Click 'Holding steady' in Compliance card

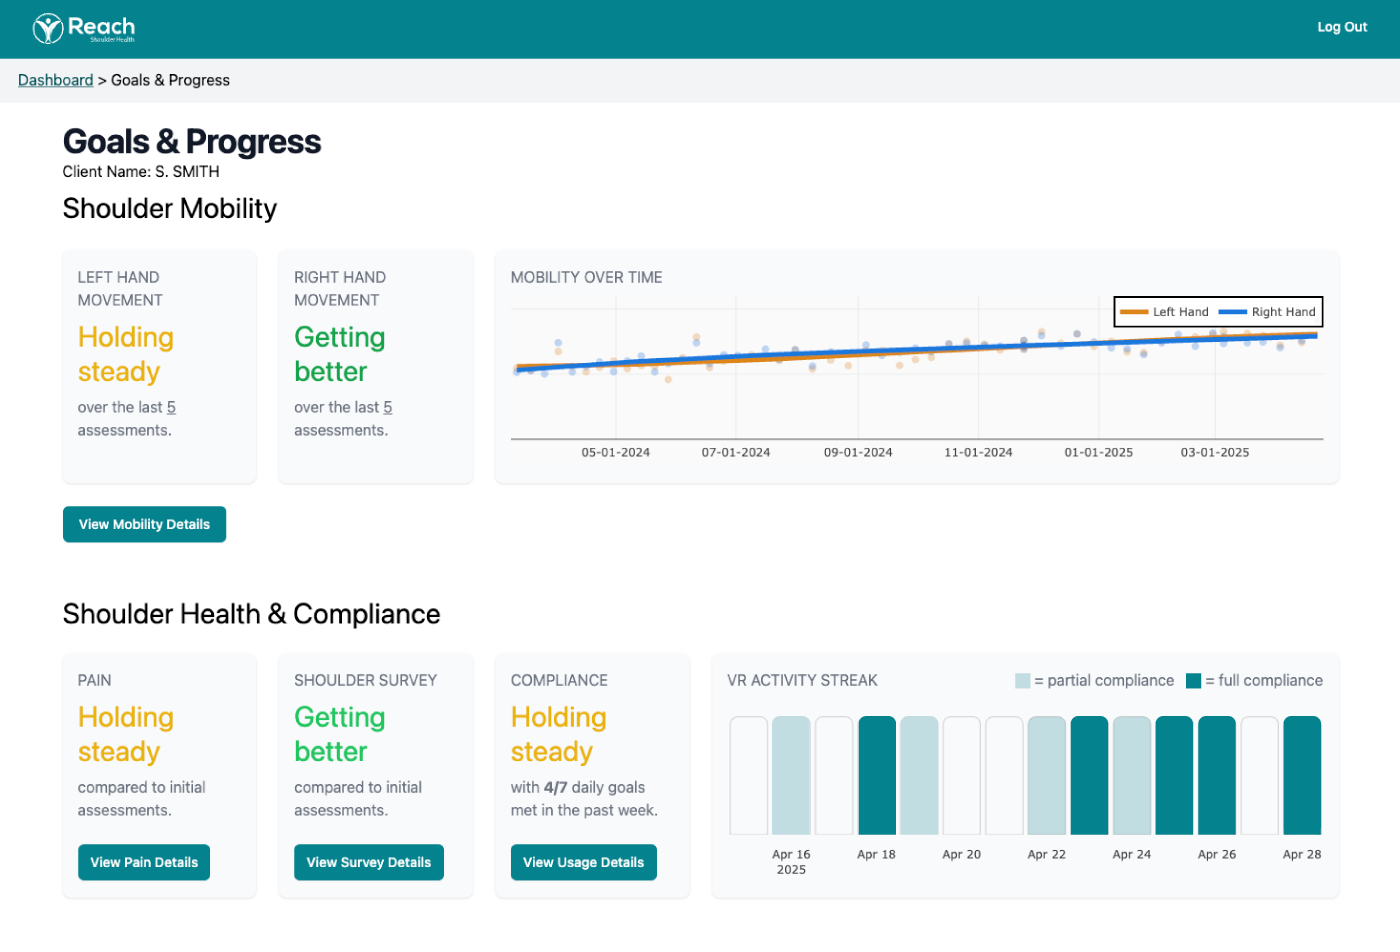[x=559, y=734]
